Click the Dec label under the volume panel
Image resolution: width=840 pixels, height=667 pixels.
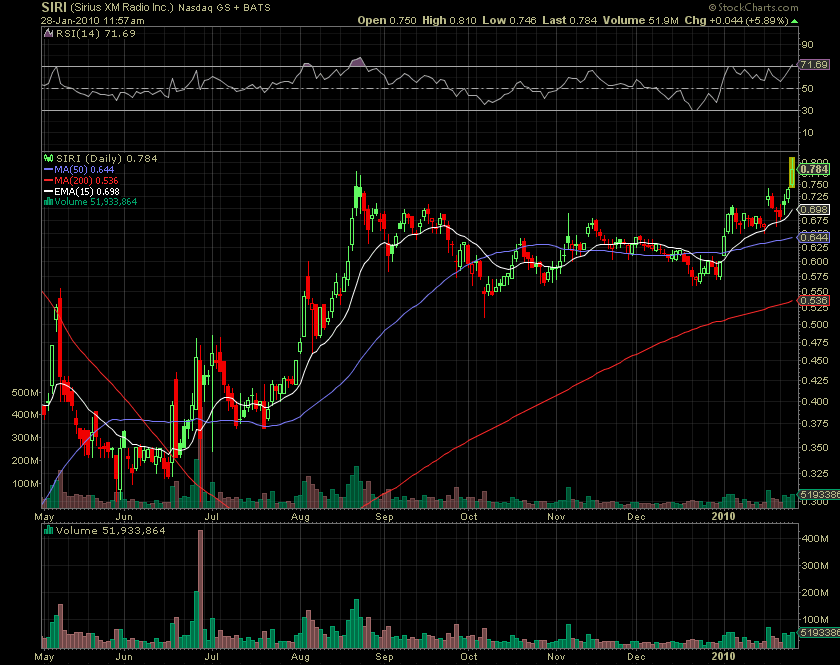[636, 657]
